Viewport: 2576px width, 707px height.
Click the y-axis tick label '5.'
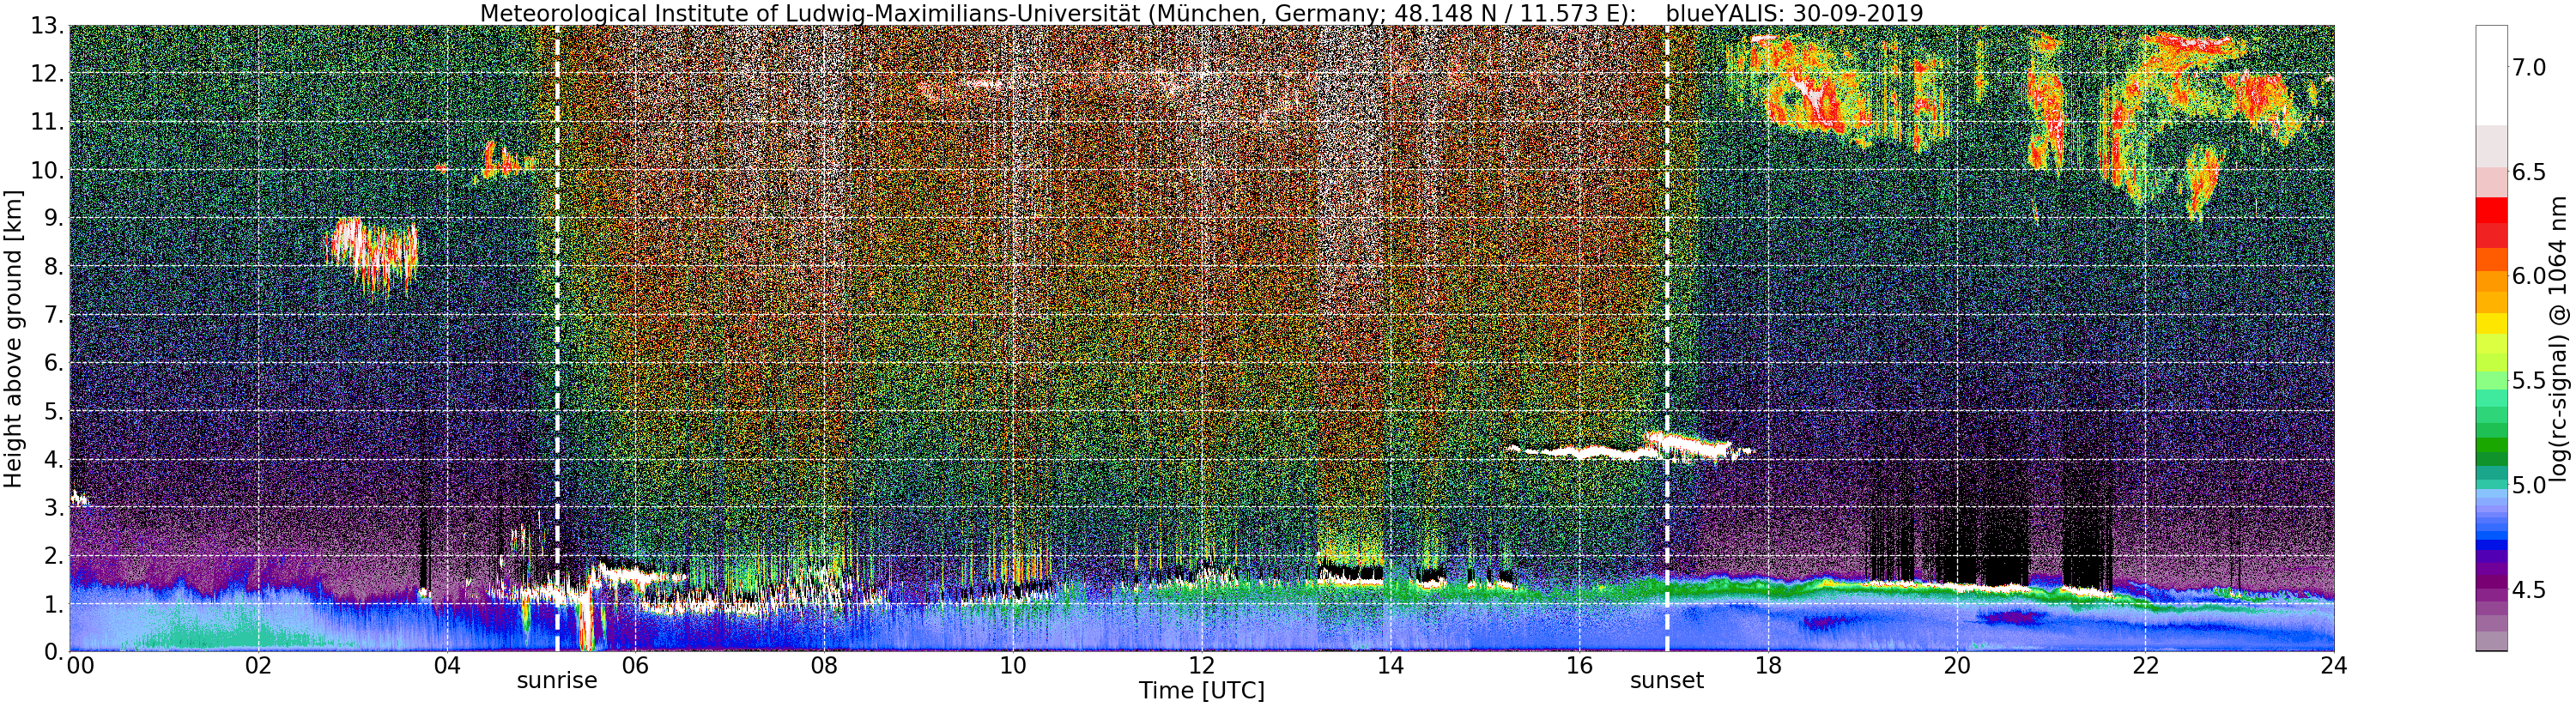coord(53,411)
